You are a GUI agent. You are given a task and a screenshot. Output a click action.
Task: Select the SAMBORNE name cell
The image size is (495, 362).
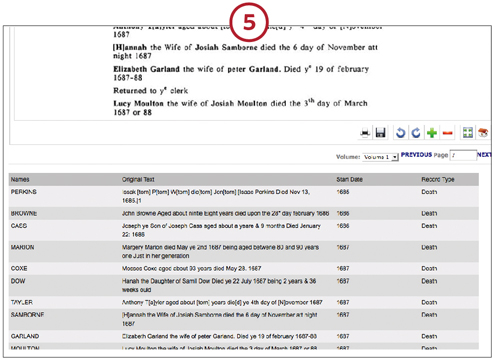[x=27, y=315]
